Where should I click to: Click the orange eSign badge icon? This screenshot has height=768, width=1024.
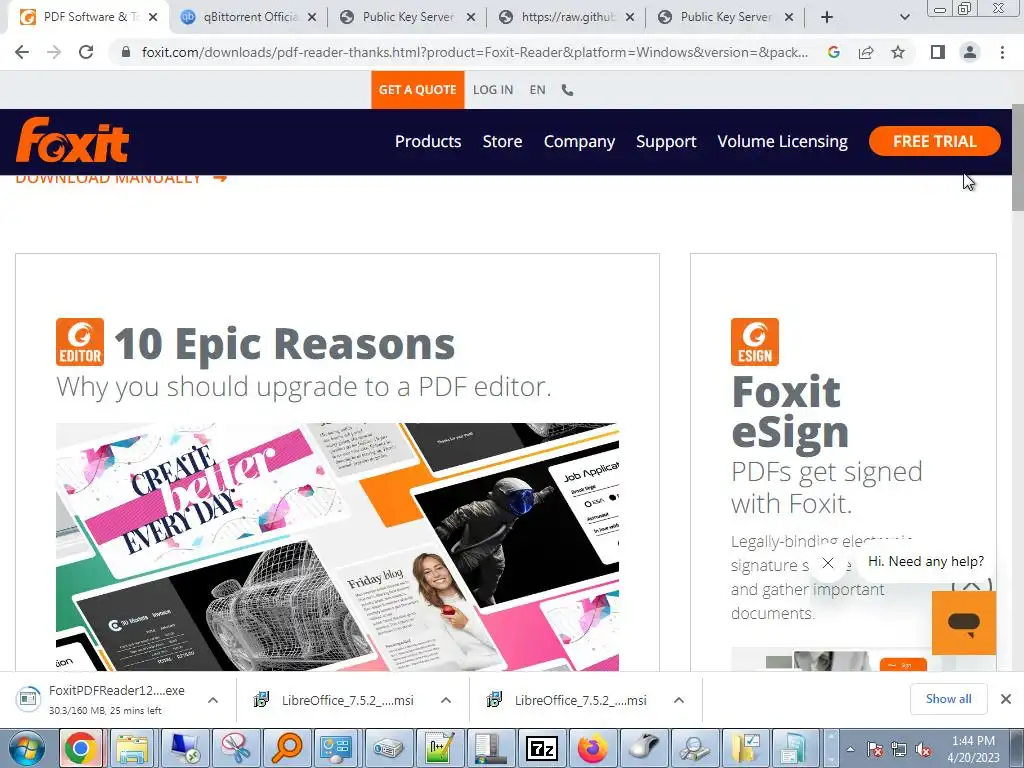(x=755, y=342)
